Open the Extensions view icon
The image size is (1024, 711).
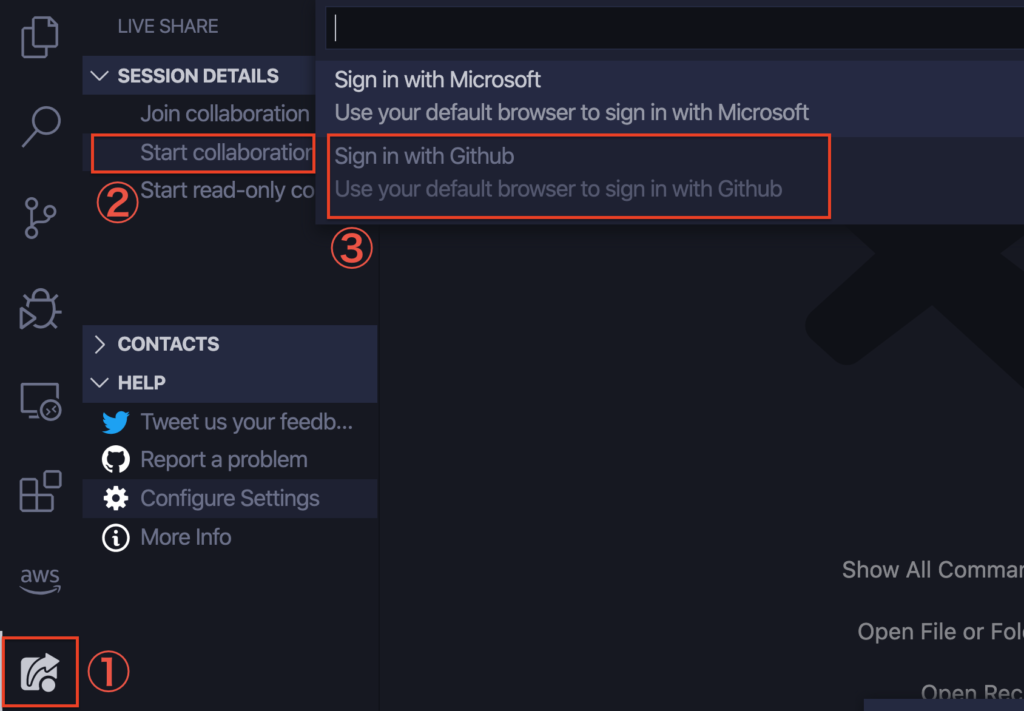(41, 491)
